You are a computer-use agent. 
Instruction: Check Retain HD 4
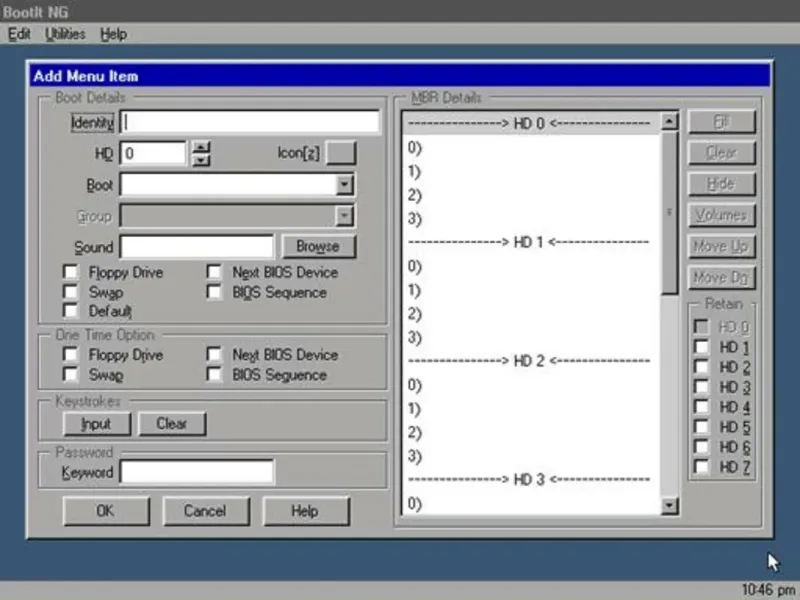coord(702,407)
